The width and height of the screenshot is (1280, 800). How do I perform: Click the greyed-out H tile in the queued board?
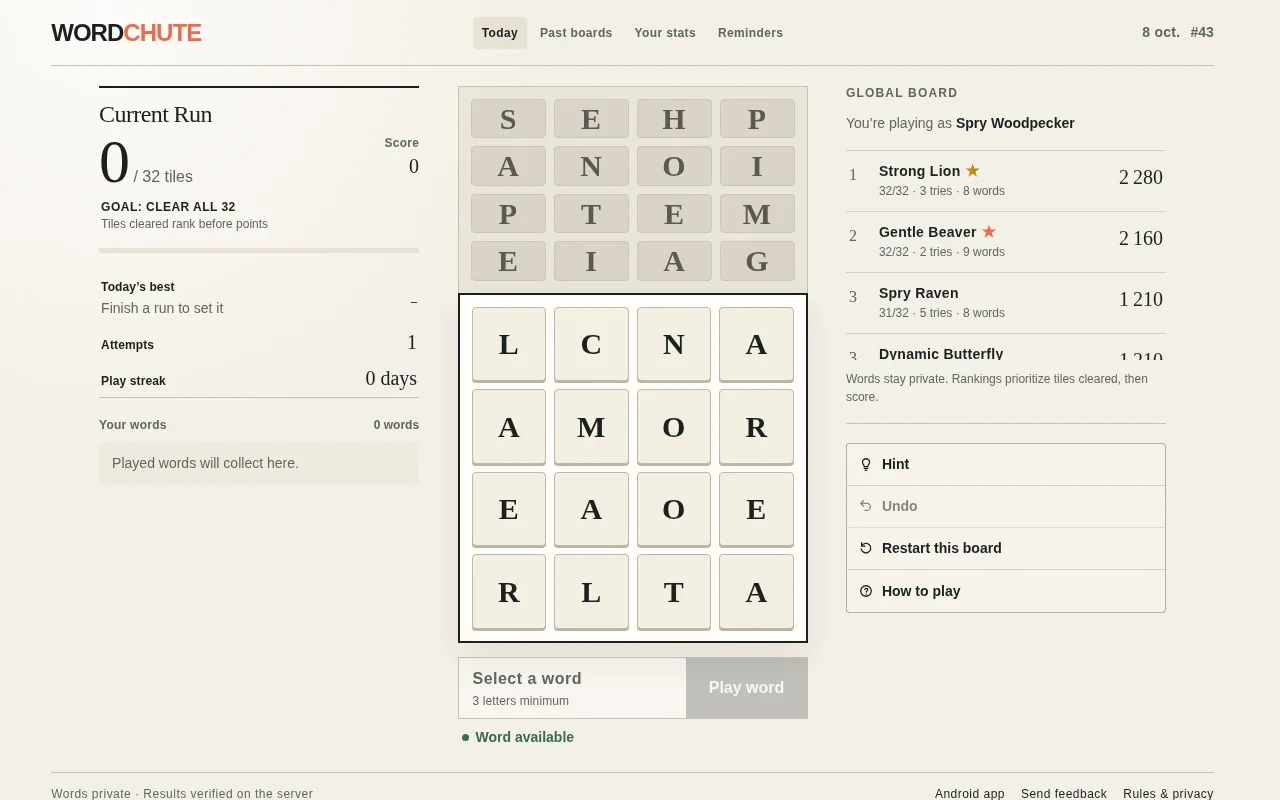pyautogui.click(x=674, y=119)
